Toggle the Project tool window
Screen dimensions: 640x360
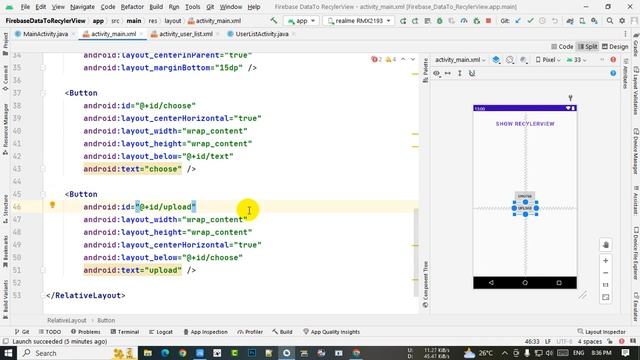[x=5, y=44]
